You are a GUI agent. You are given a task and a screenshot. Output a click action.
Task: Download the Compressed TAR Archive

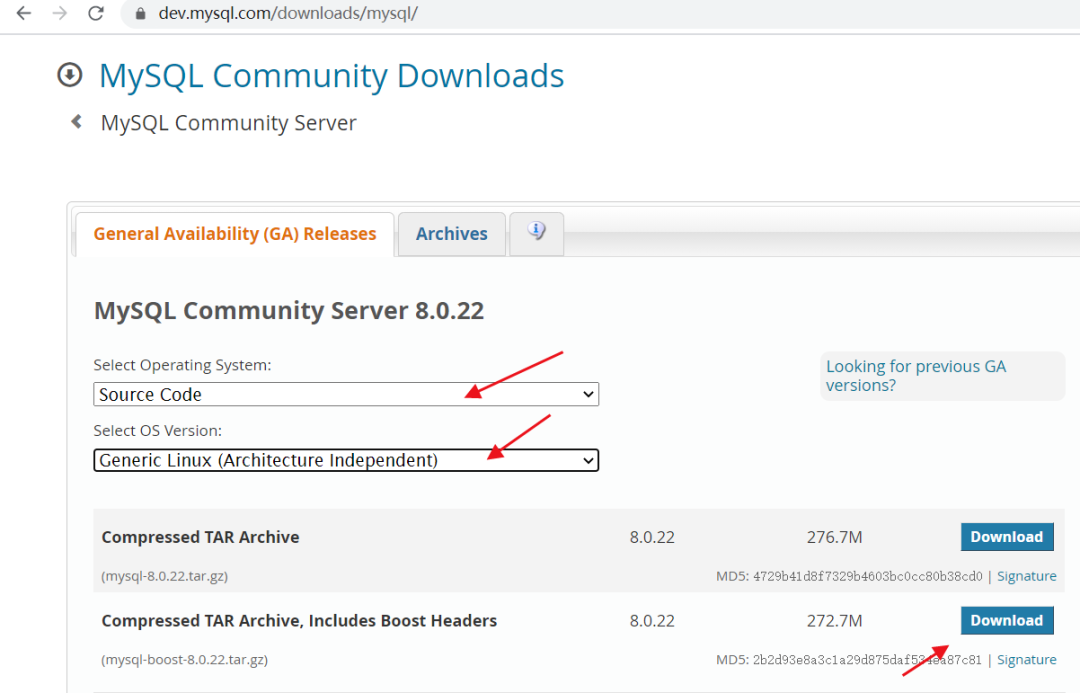tap(1007, 536)
